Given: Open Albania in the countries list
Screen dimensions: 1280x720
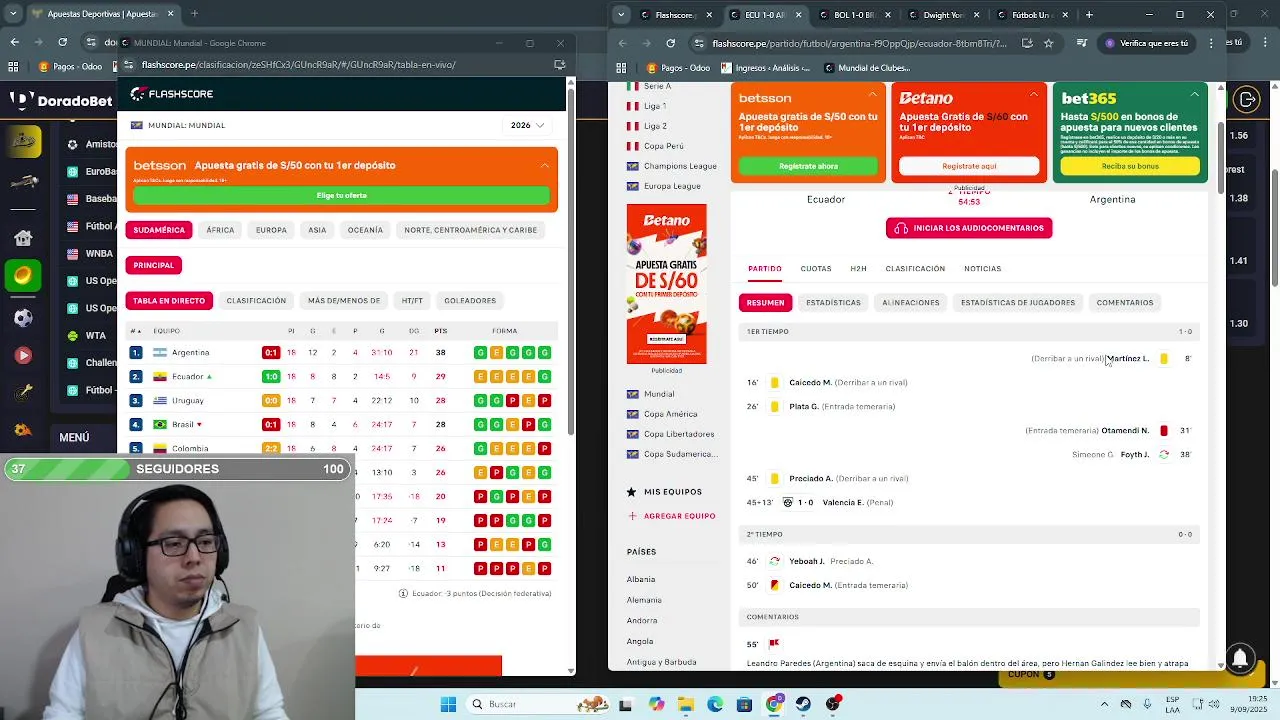Looking at the screenshot, I should click(x=641, y=580).
